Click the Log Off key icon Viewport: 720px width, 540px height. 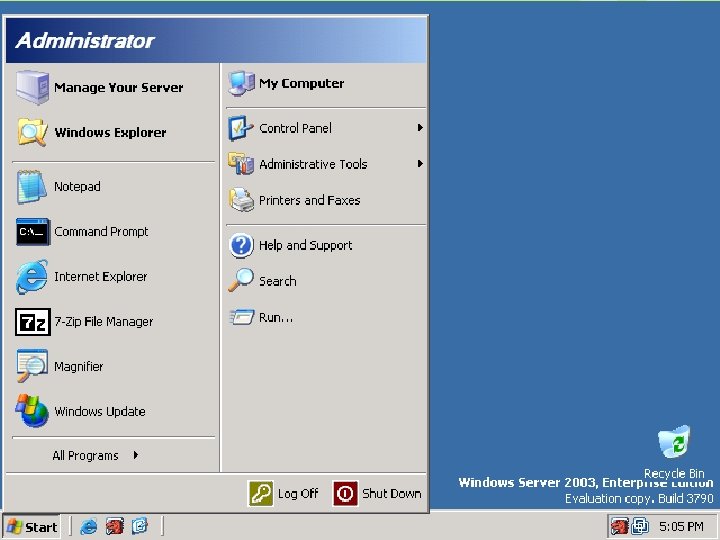coord(261,494)
